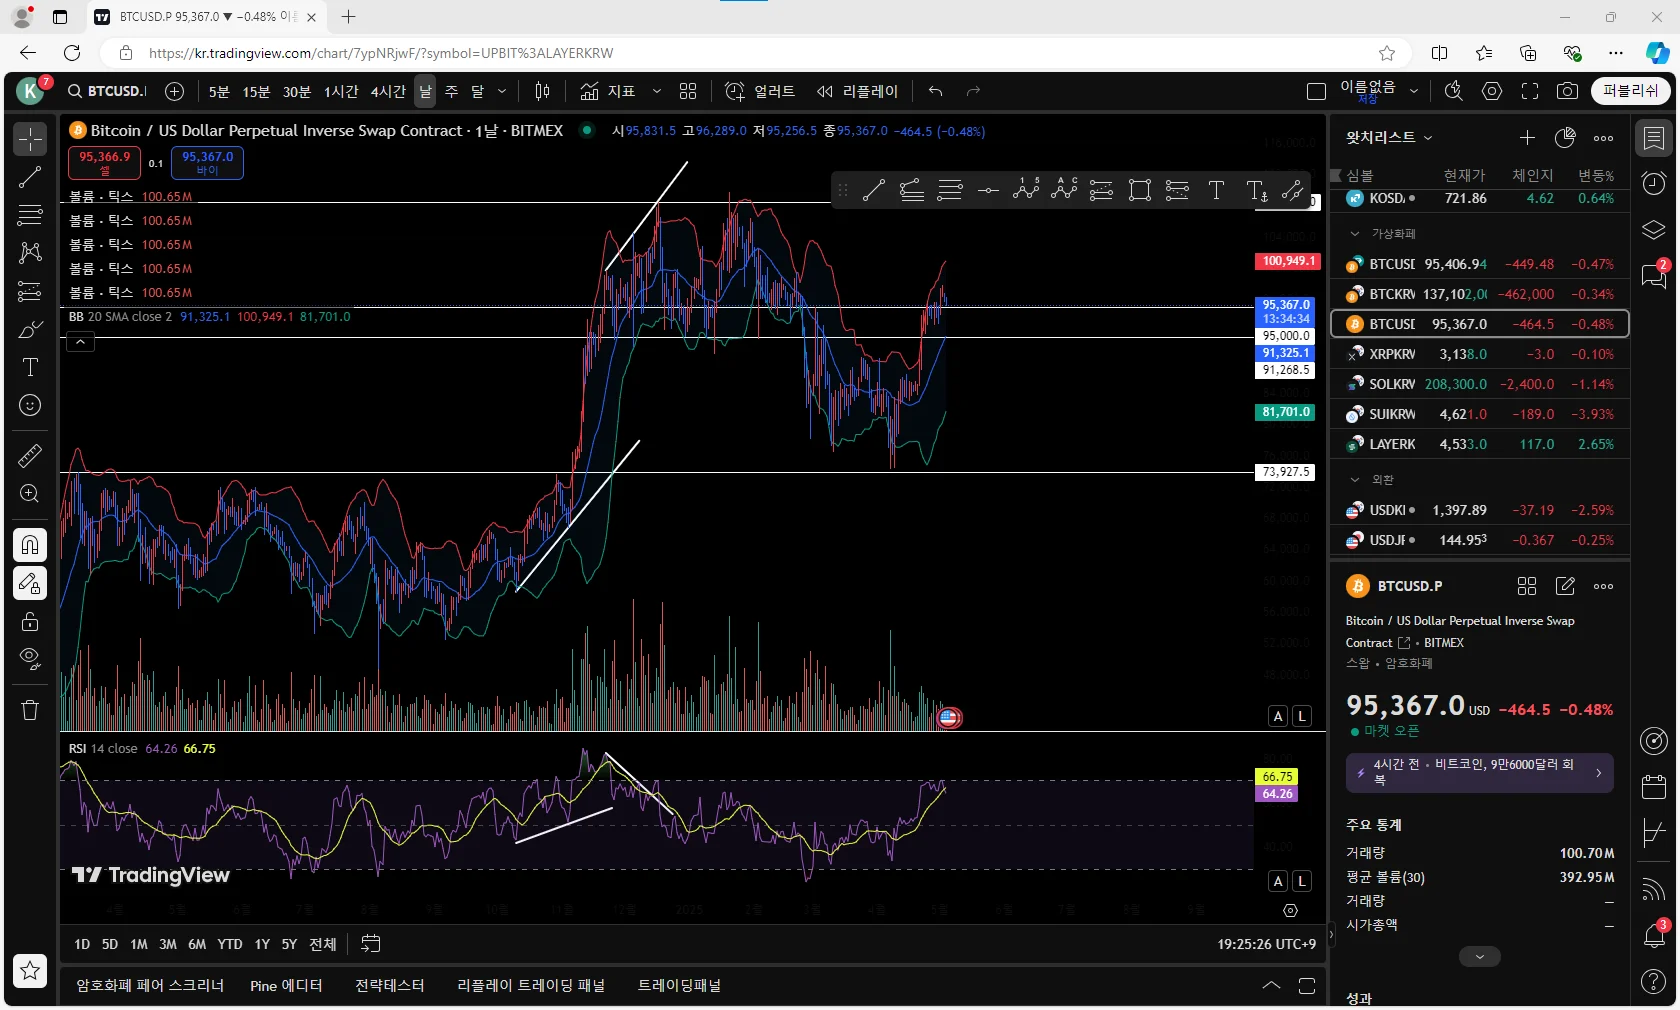Viewport: 1680px width, 1010px height.
Task: Open the emoji and icons tool
Action: pos(30,405)
